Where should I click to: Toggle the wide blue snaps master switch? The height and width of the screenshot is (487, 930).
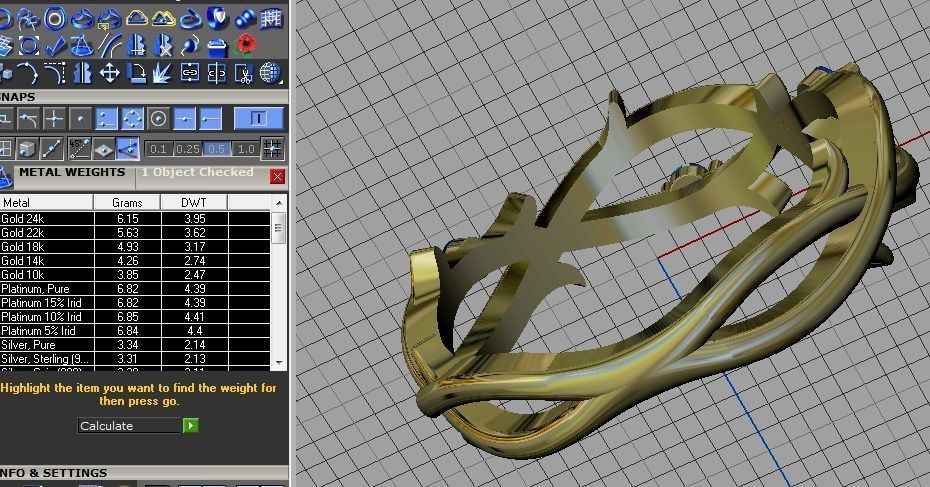coord(259,119)
